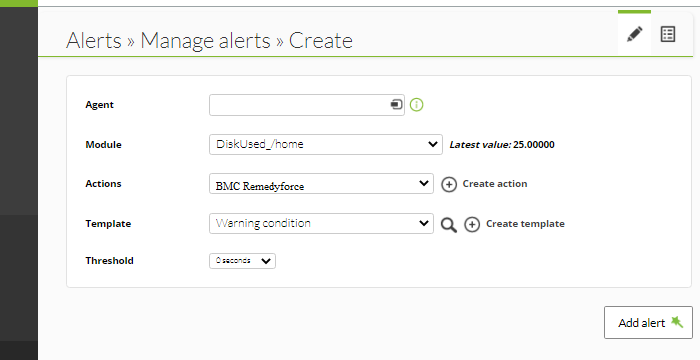Click the Threshold field label

pyautogui.click(x=109, y=261)
